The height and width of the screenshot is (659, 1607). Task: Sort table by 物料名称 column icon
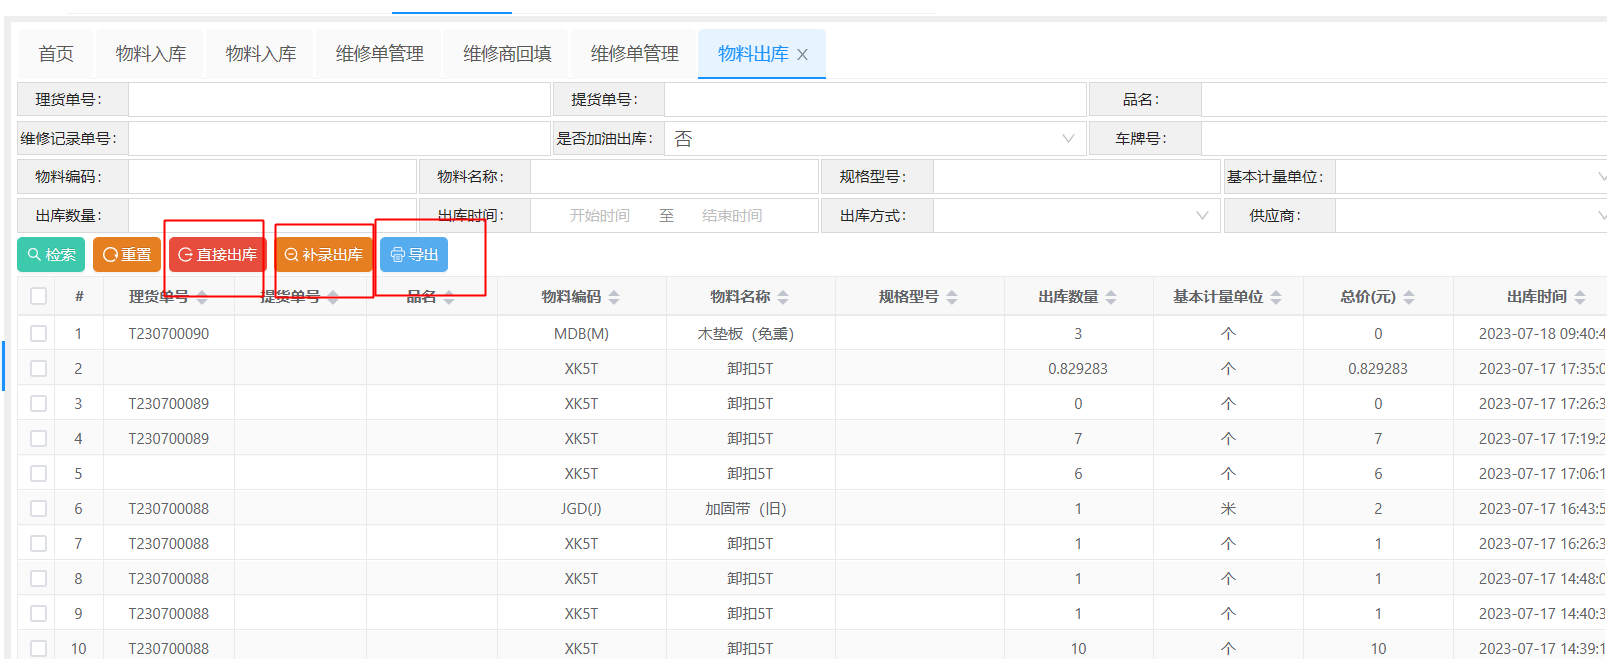(783, 297)
